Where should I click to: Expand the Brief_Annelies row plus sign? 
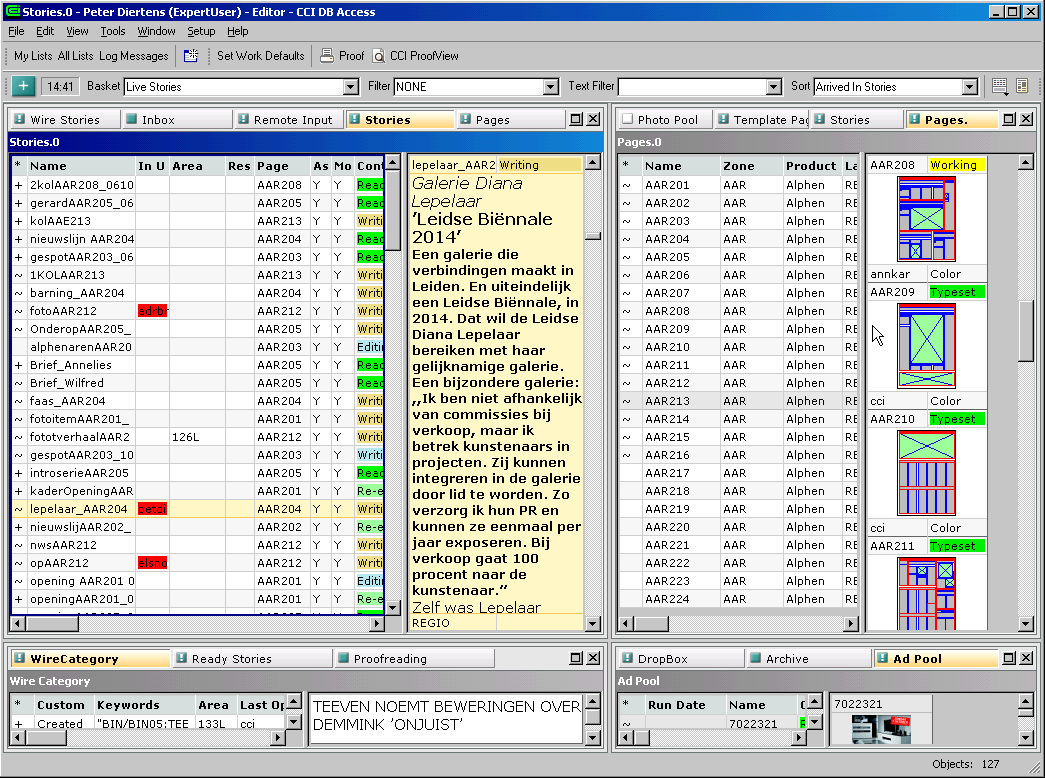pos(18,365)
